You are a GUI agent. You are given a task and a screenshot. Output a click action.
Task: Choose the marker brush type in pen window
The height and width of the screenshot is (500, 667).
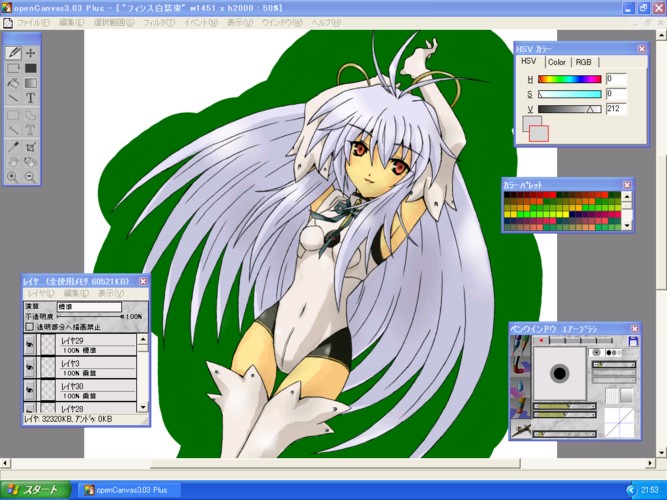coord(521,407)
